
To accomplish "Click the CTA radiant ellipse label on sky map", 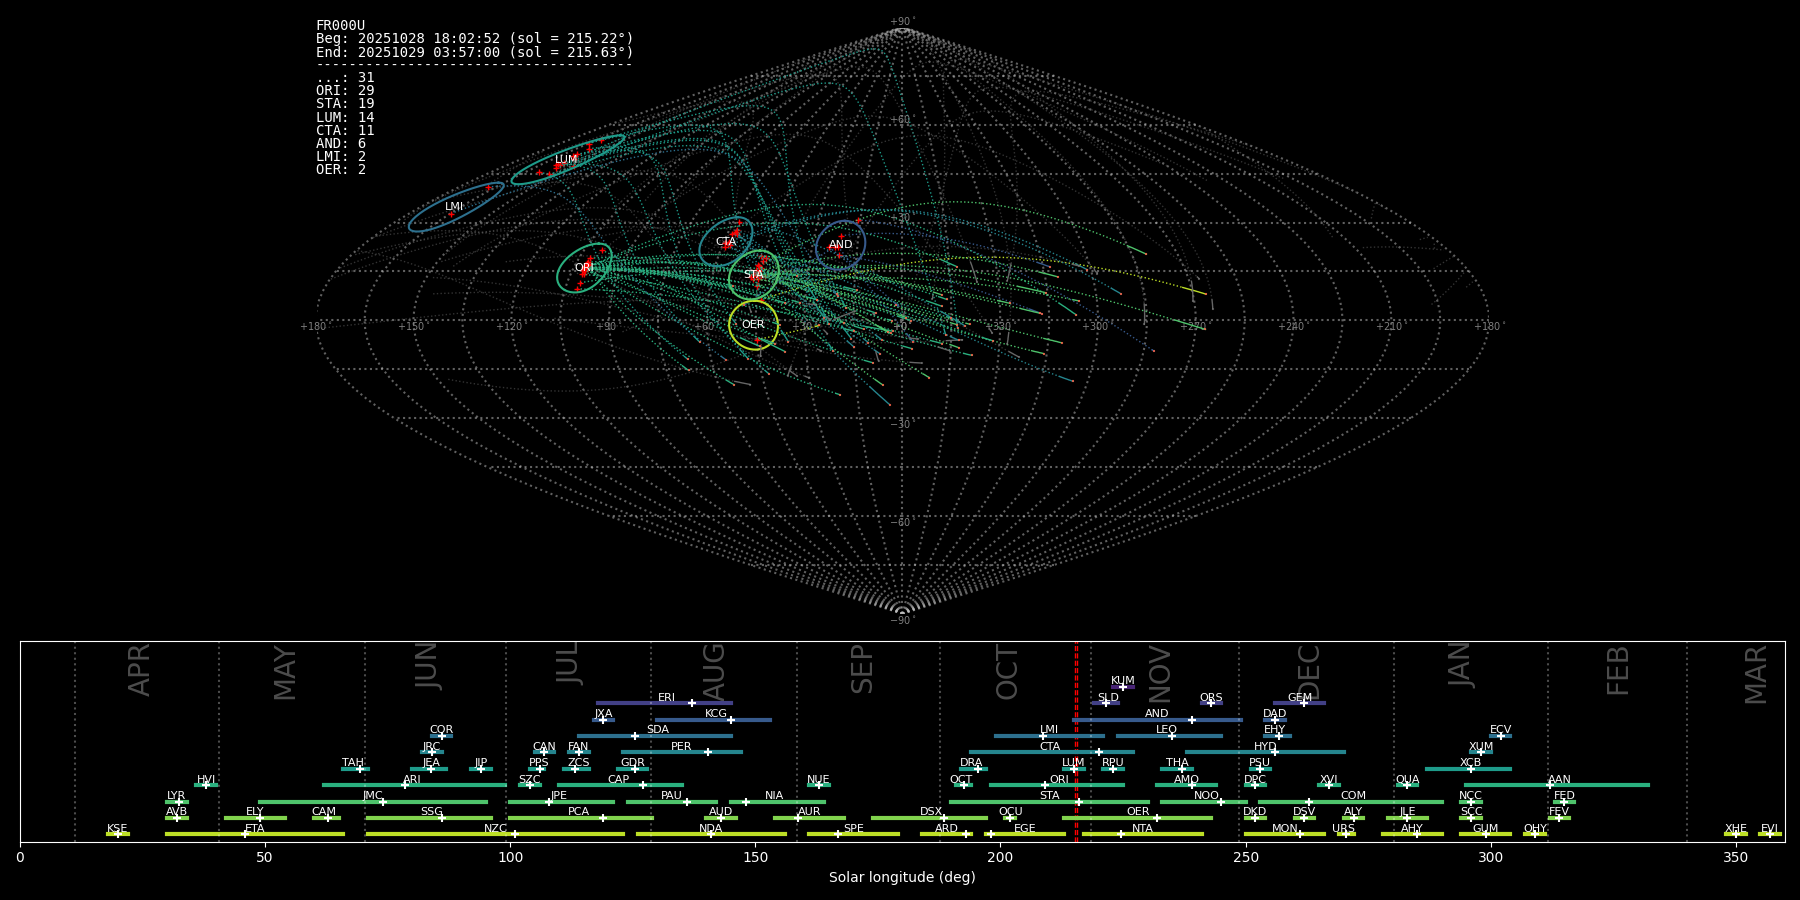I will [726, 242].
